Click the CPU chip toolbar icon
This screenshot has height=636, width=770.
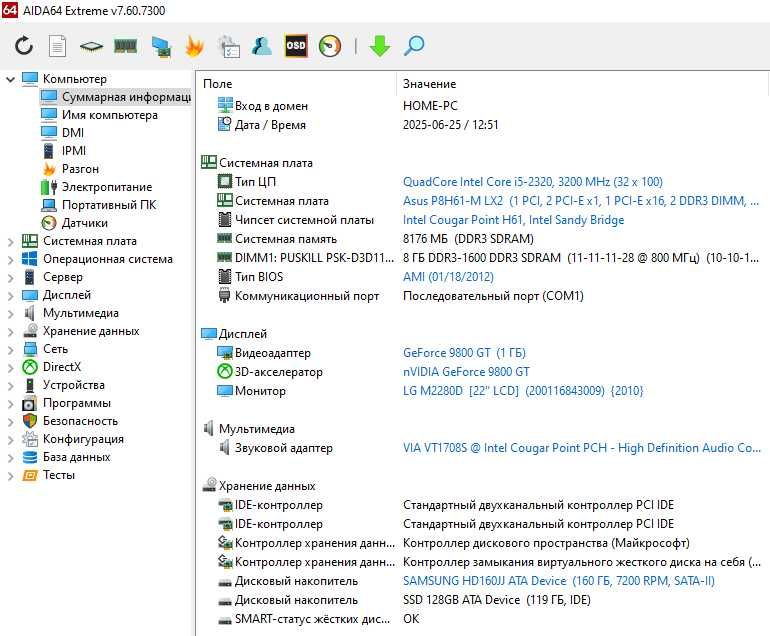[x=91, y=47]
